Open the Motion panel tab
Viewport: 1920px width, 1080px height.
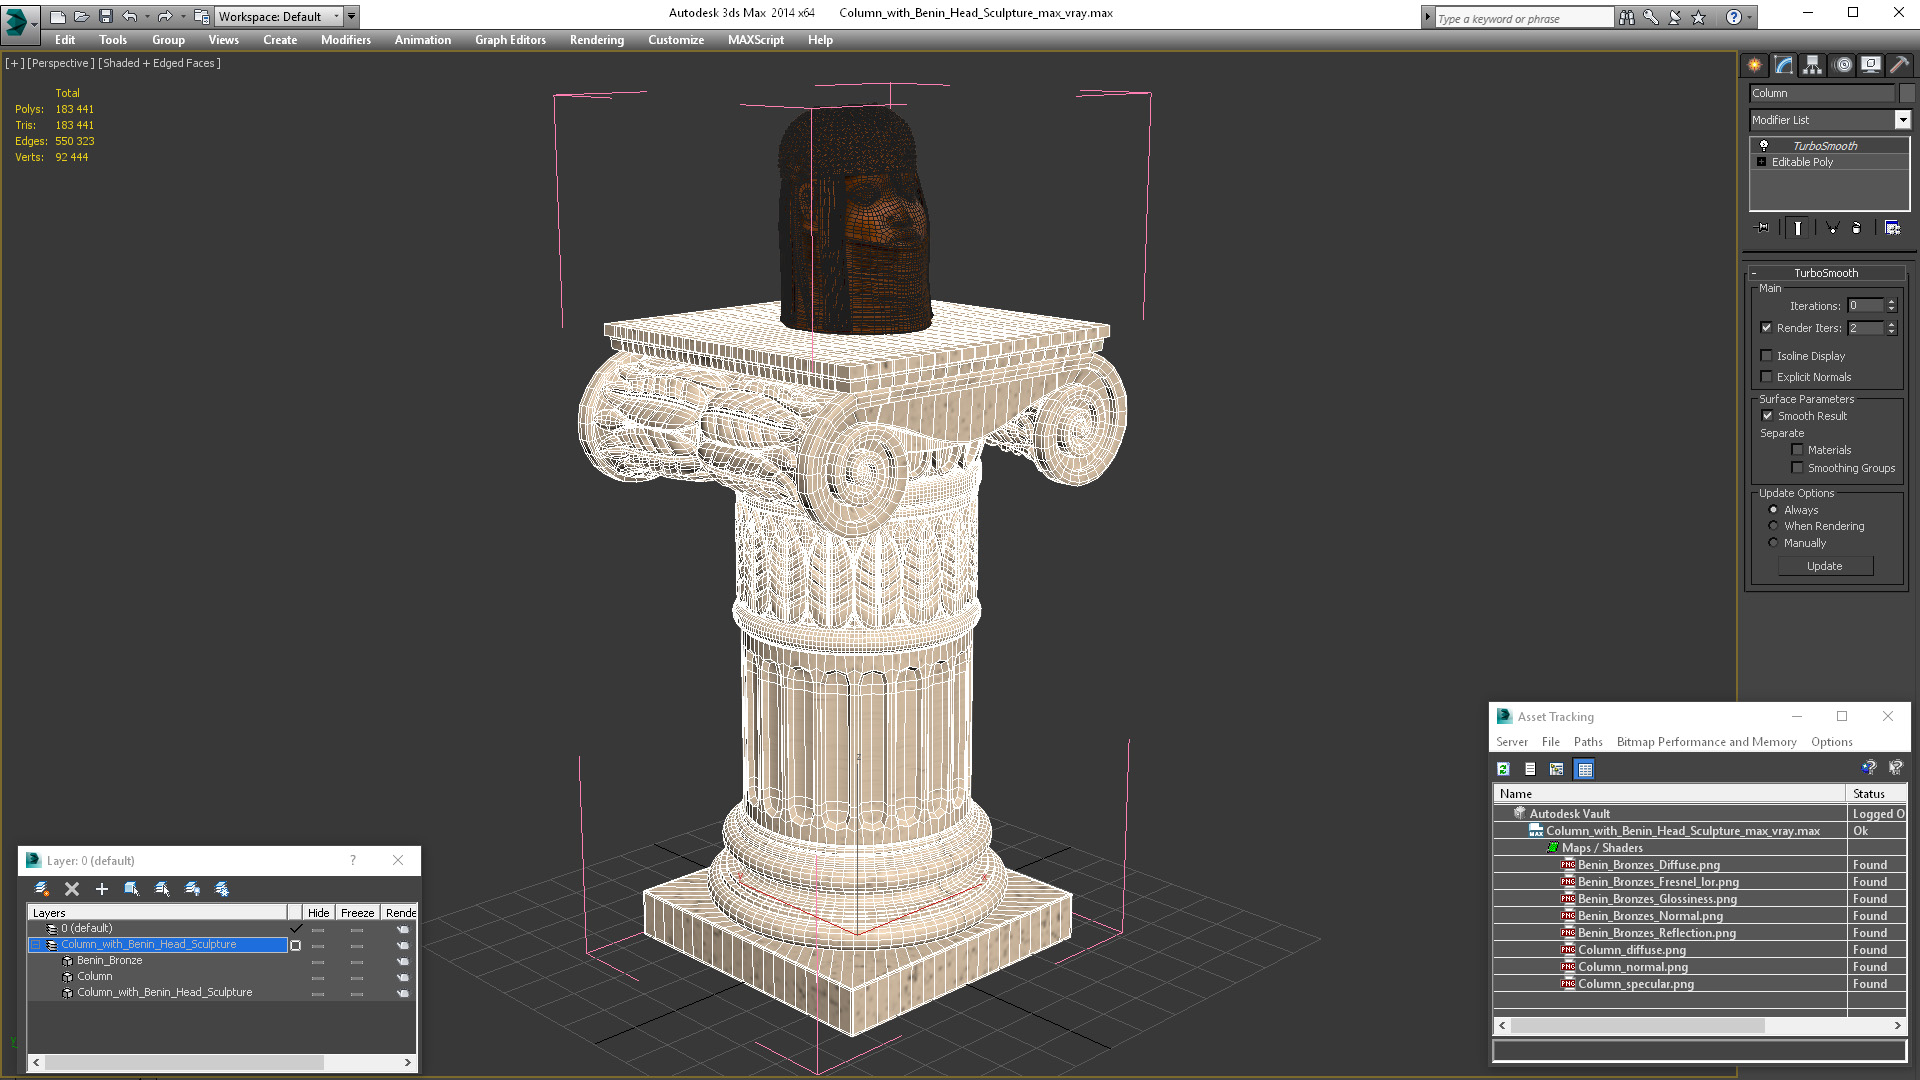1843,65
